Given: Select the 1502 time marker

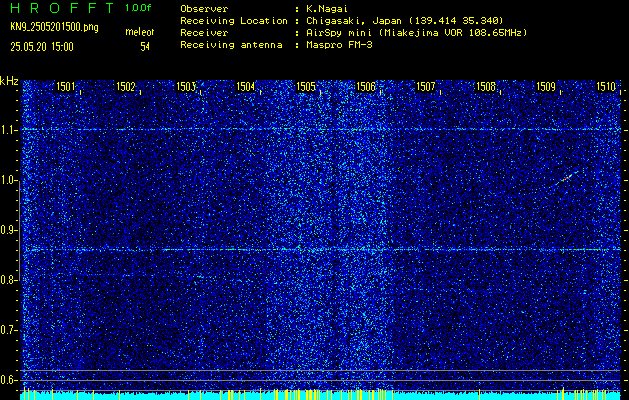Looking at the screenshot, I should 126,87.
